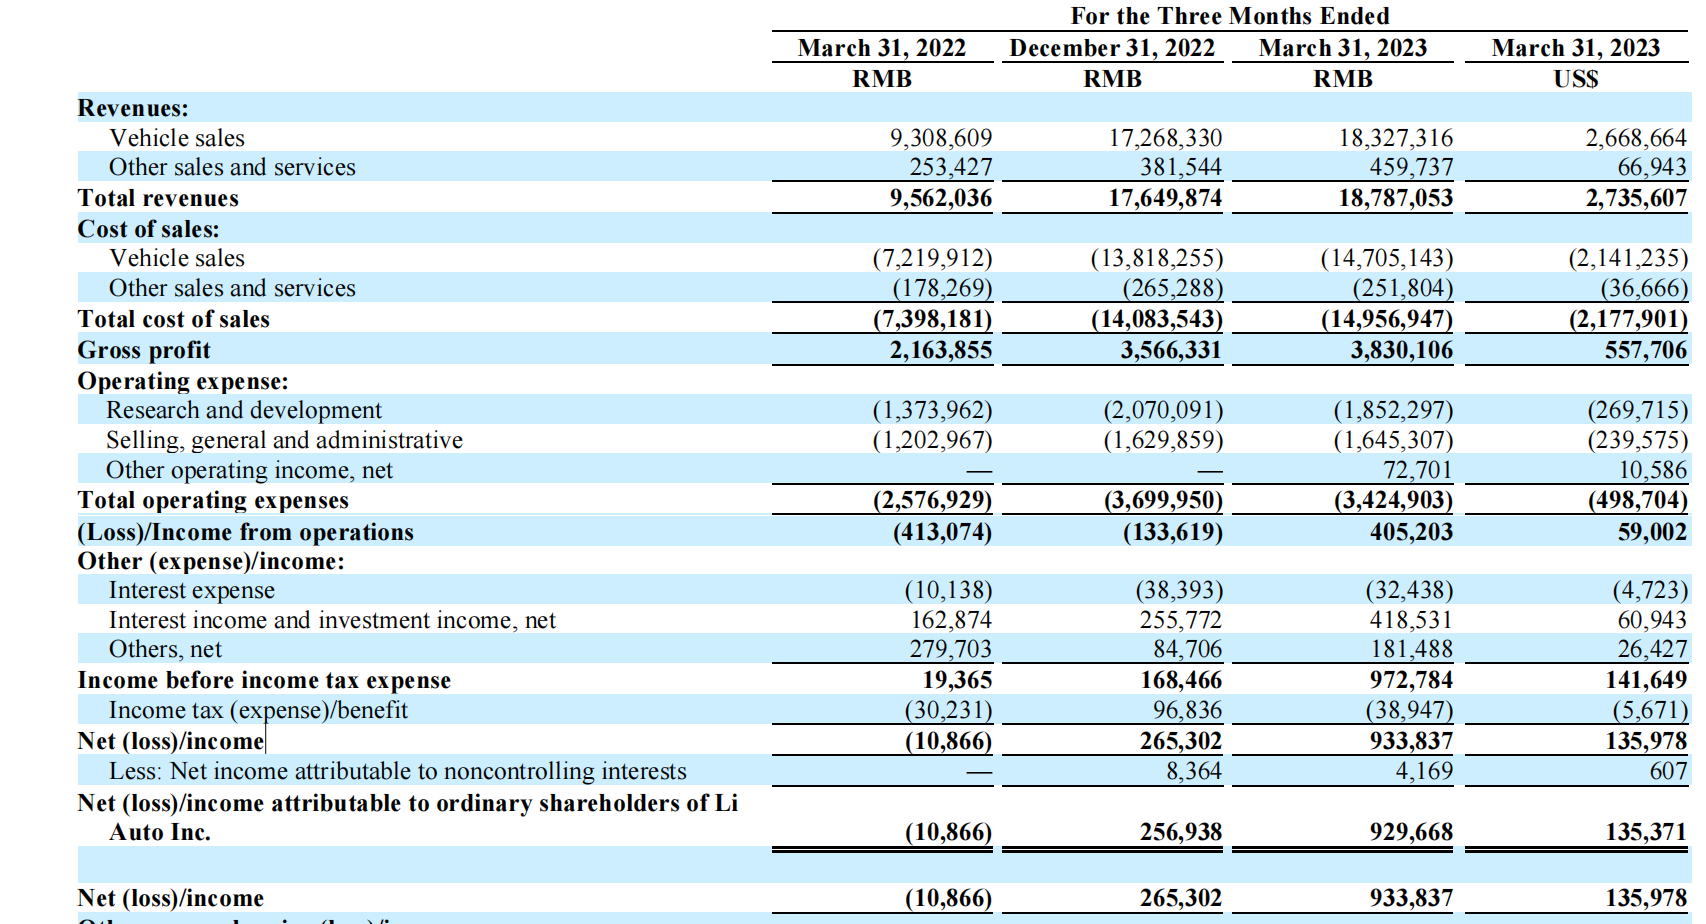Select the 18,787,053 total revenues value
The width and height of the screenshot is (1706, 924).
click(x=1395, y=198)
